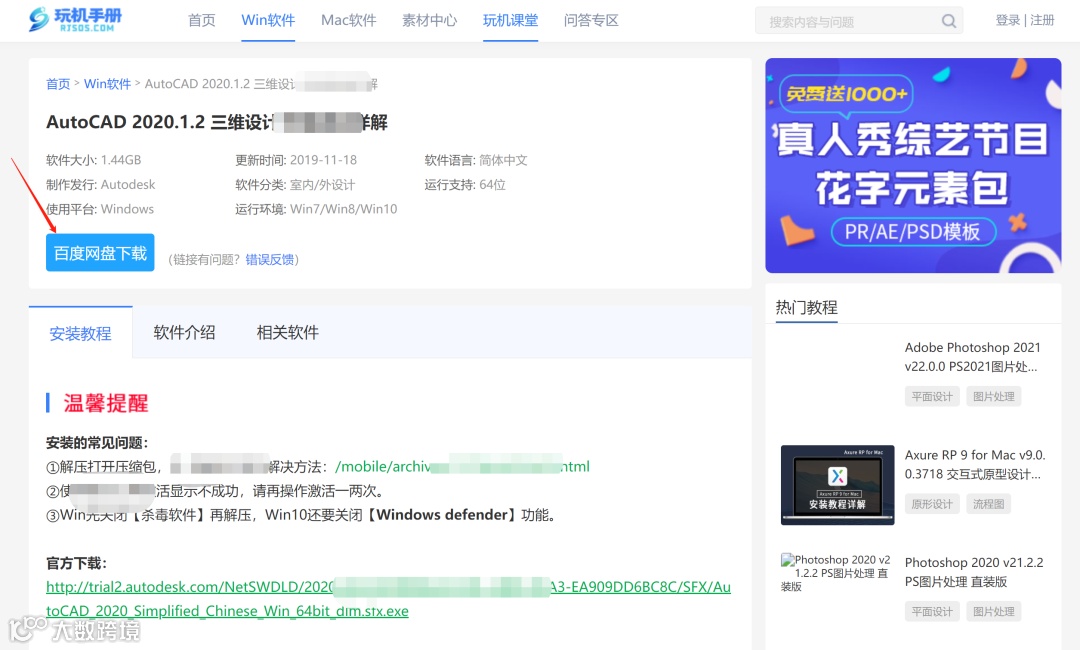
Task: Click the 制作发行: Autodesk text
Action: (101, 185)
